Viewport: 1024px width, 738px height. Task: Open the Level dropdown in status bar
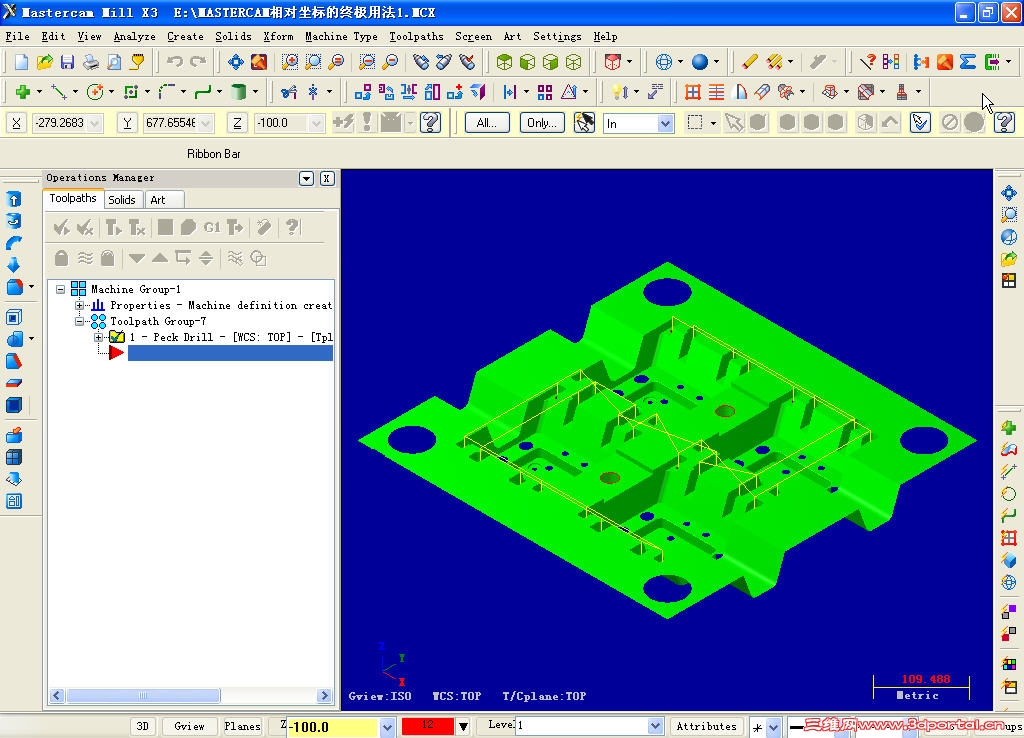click(656, 726)
